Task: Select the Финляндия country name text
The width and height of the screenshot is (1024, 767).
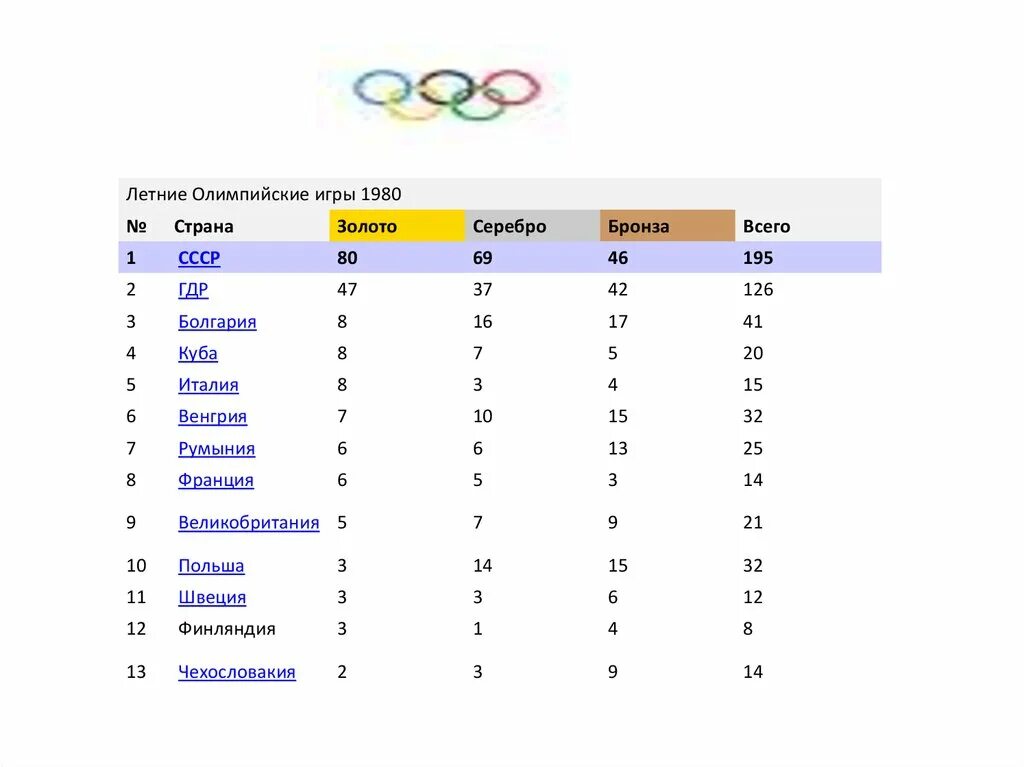Action: coord(227,629)
